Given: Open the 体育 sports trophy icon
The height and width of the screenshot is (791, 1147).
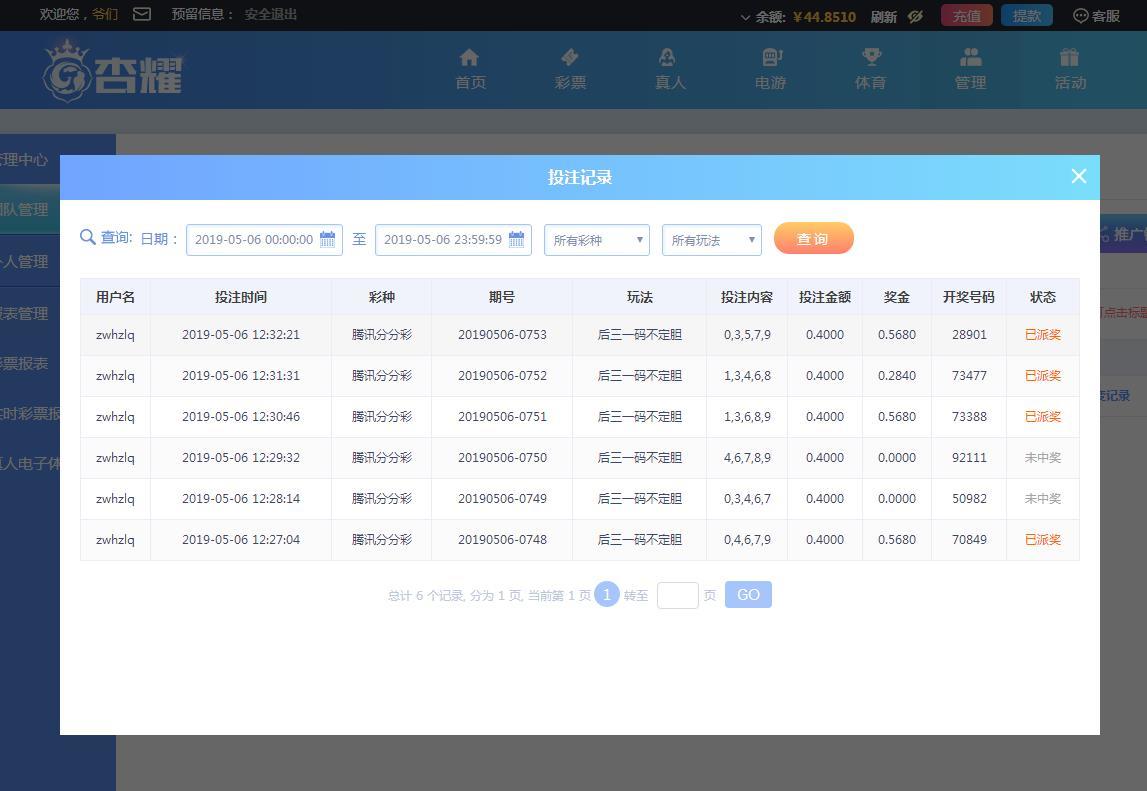Looking at the screenshot, I should (870, 58).
